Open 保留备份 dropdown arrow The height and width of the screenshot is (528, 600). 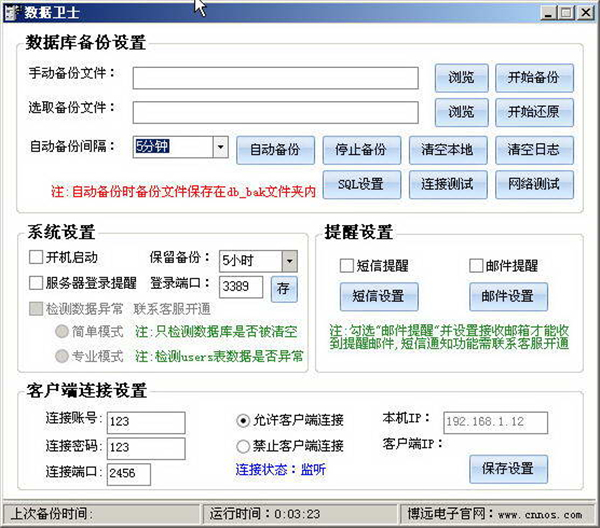[290, 261]
